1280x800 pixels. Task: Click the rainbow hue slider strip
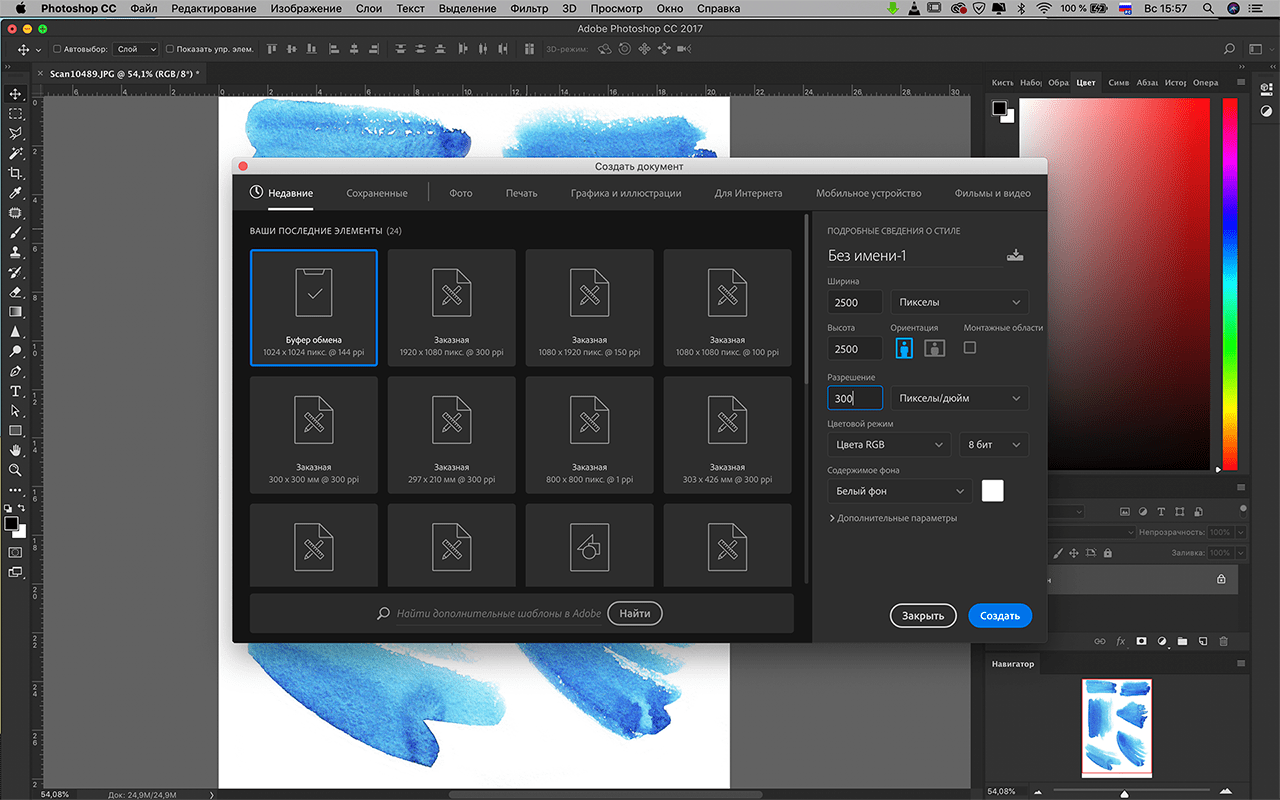click(x=1230, y=285)
